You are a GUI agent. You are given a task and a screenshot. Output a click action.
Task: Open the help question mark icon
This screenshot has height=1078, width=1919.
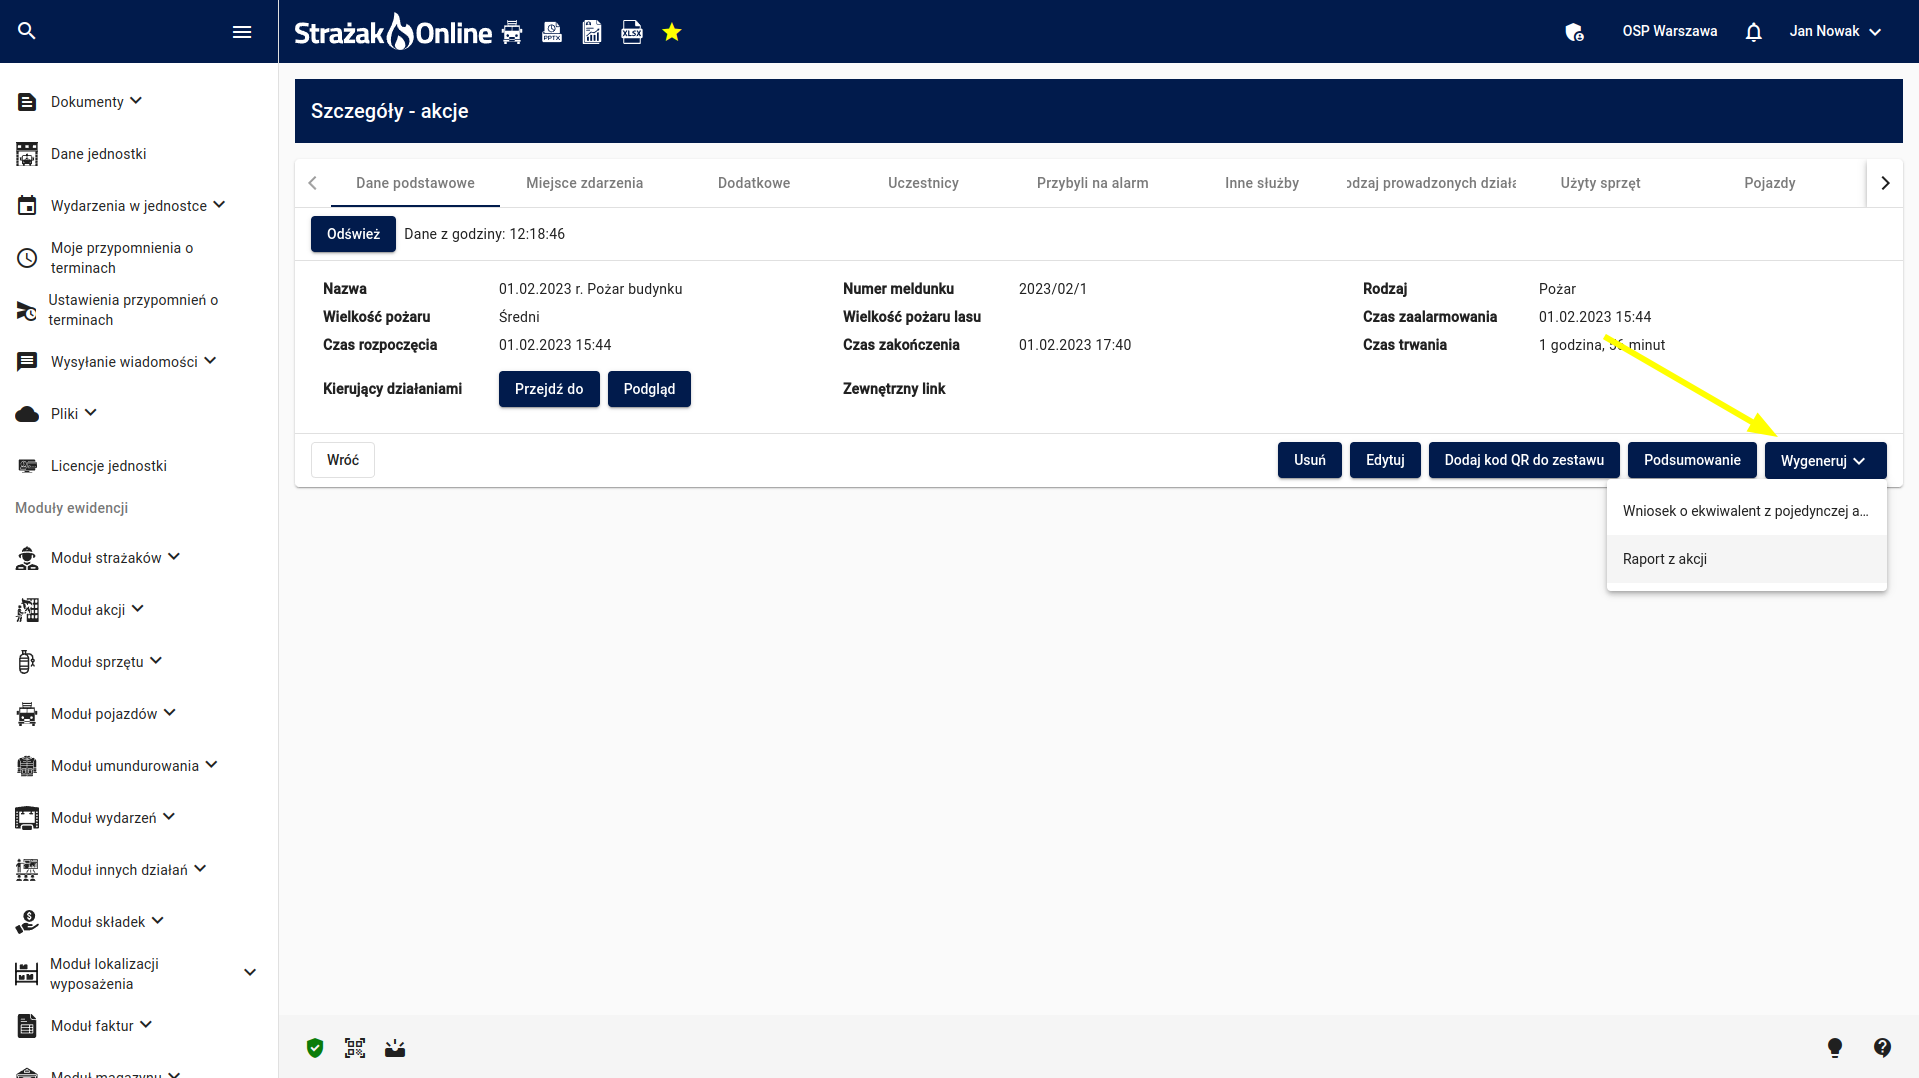(x=1882, y=1047)
